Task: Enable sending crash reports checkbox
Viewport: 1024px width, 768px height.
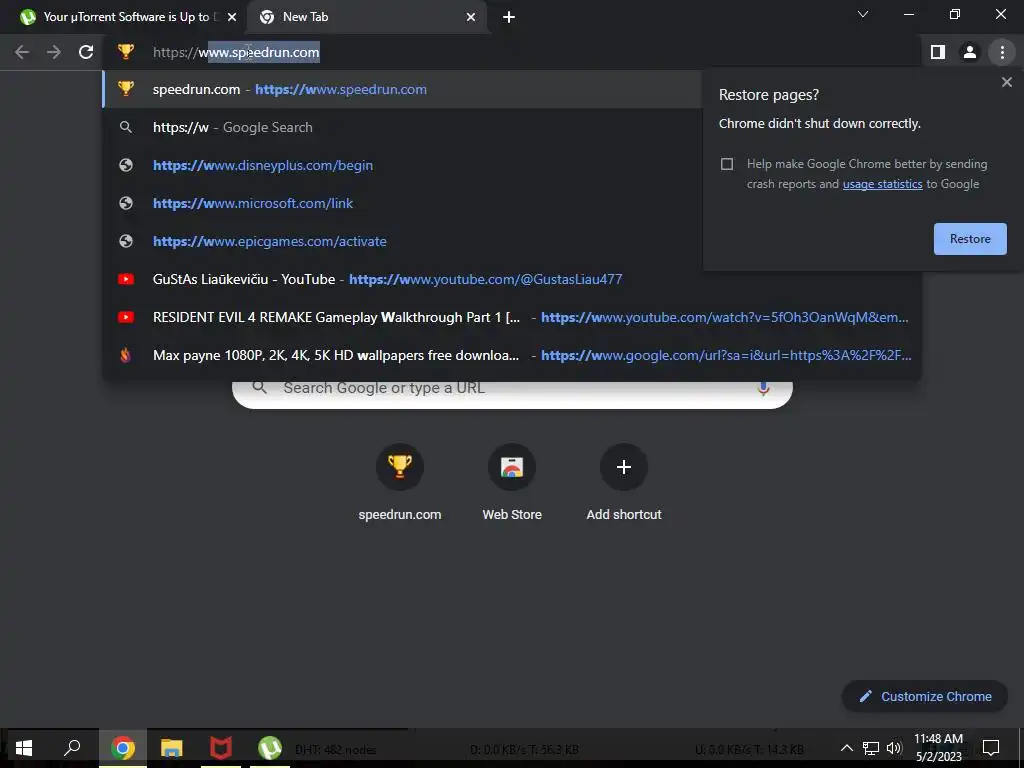Action: pos(727,164)
